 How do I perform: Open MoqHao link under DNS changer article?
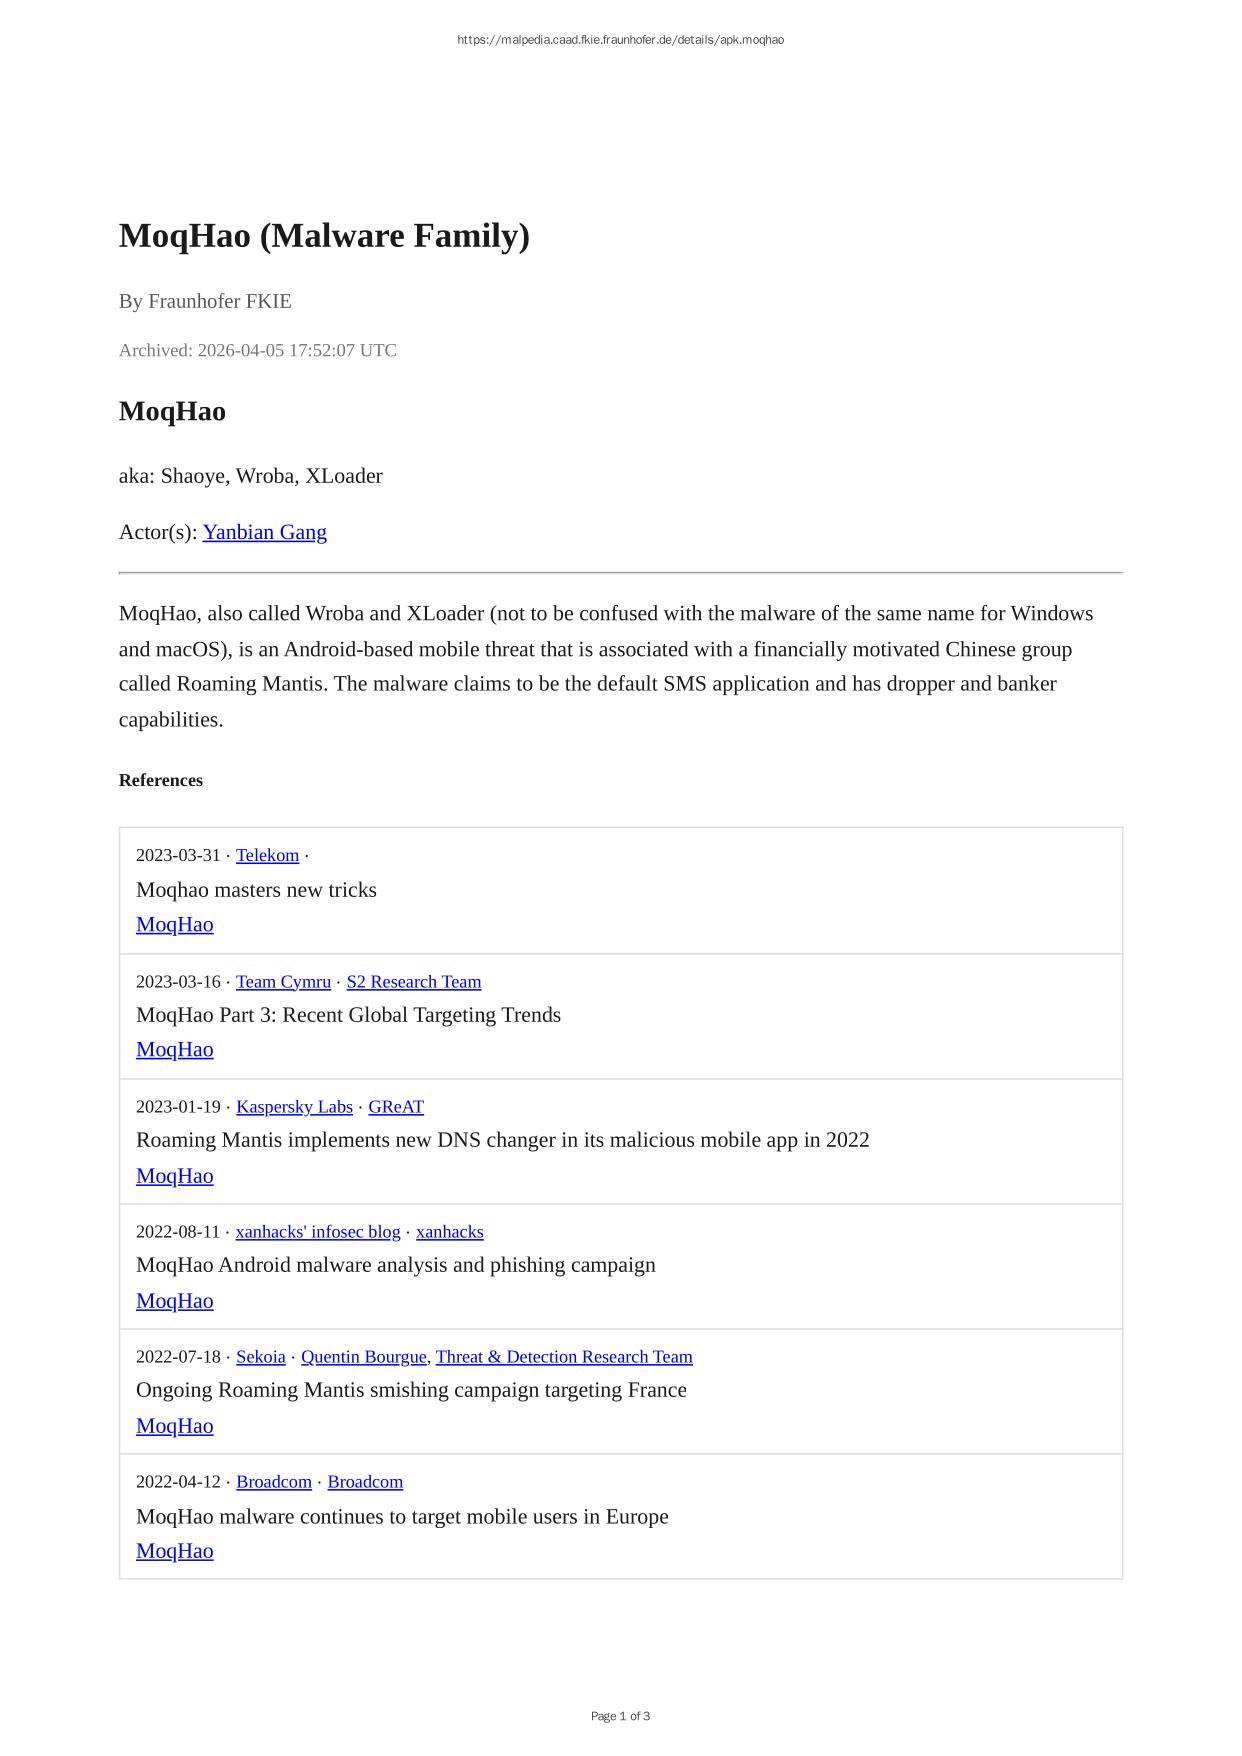pos(175,1176)
